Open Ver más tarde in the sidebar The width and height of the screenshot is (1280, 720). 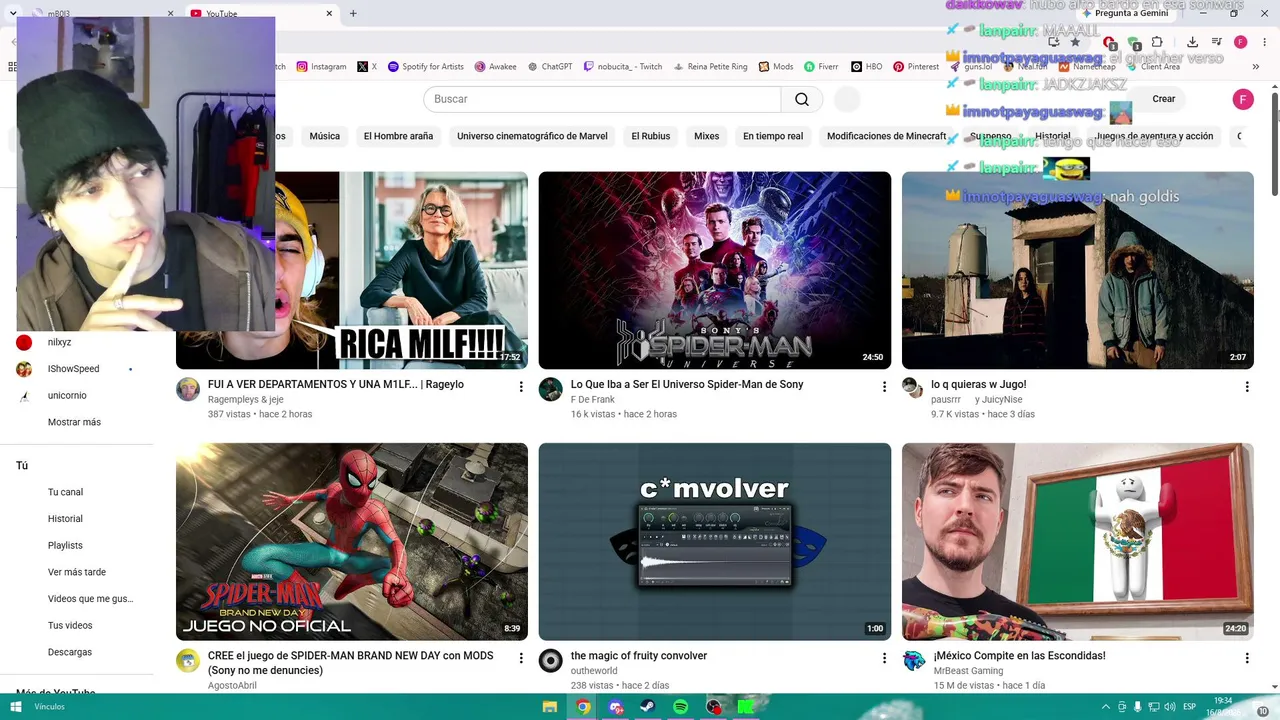pyautogui.click(x=76, y=572)
